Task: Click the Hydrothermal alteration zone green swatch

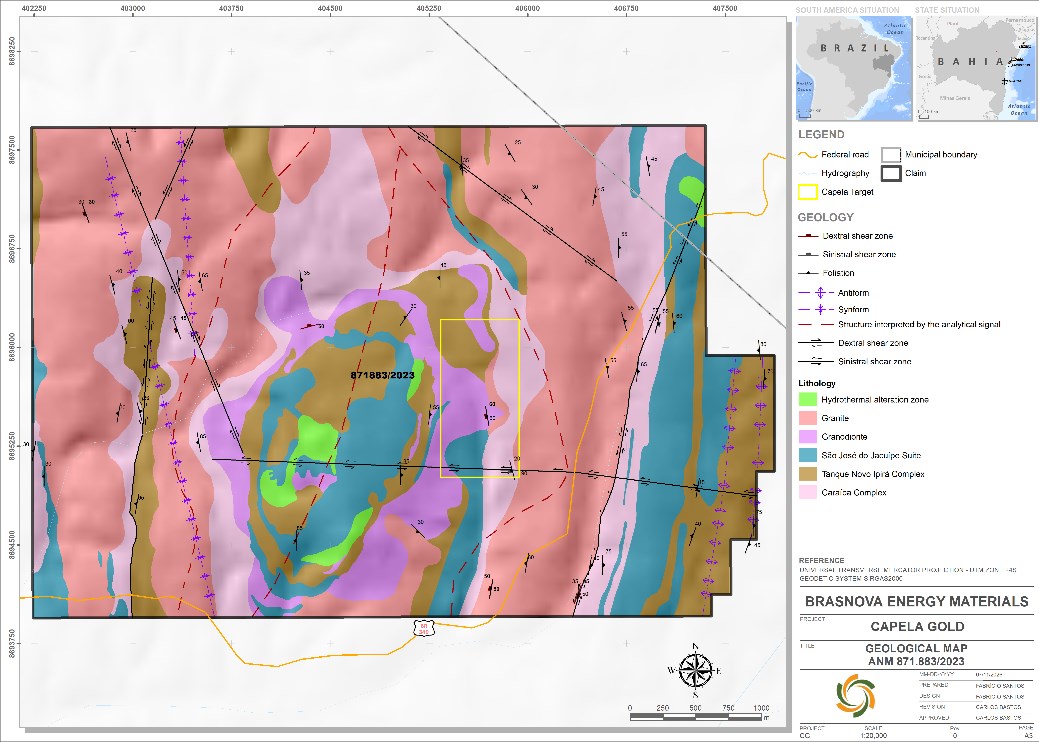Action: (x=807, y=399)
